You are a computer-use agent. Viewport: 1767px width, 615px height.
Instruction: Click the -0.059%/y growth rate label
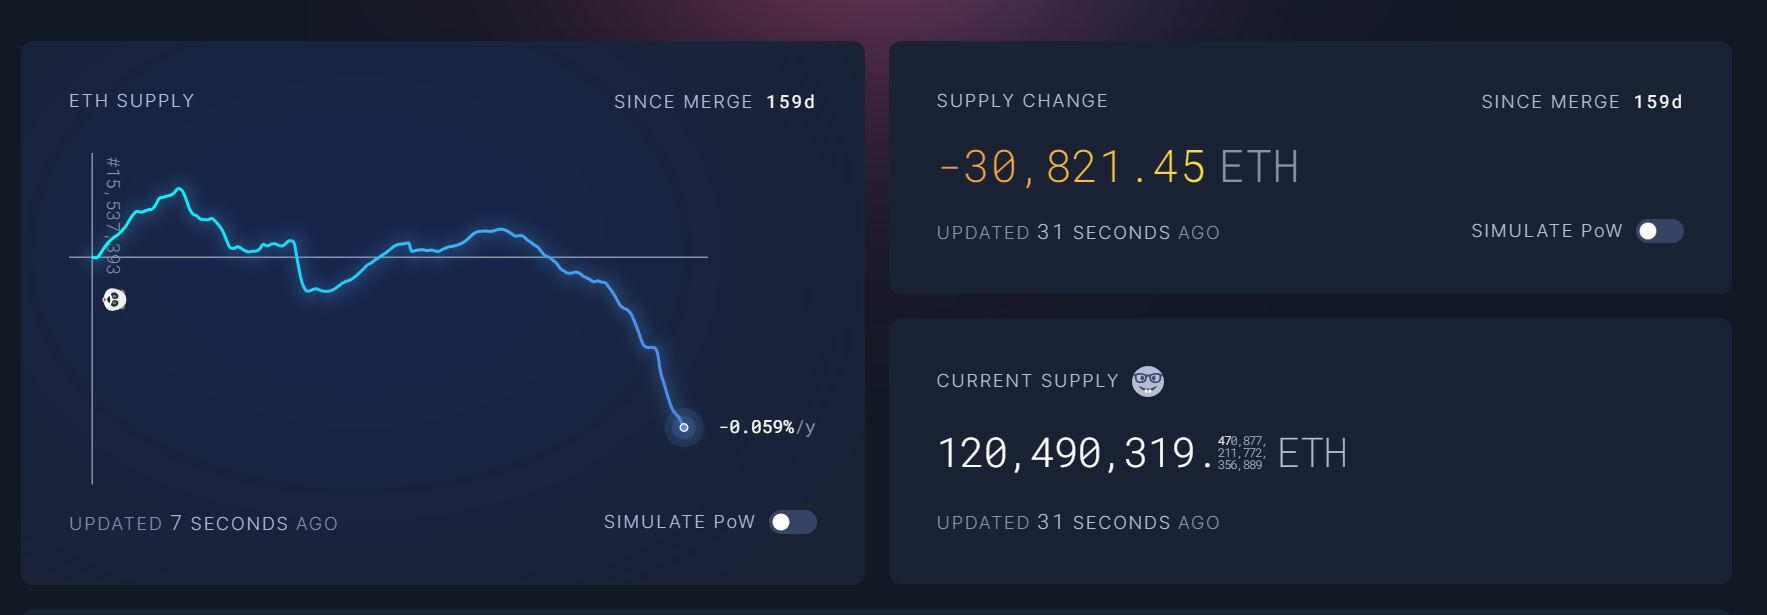(x=766, y=427)
